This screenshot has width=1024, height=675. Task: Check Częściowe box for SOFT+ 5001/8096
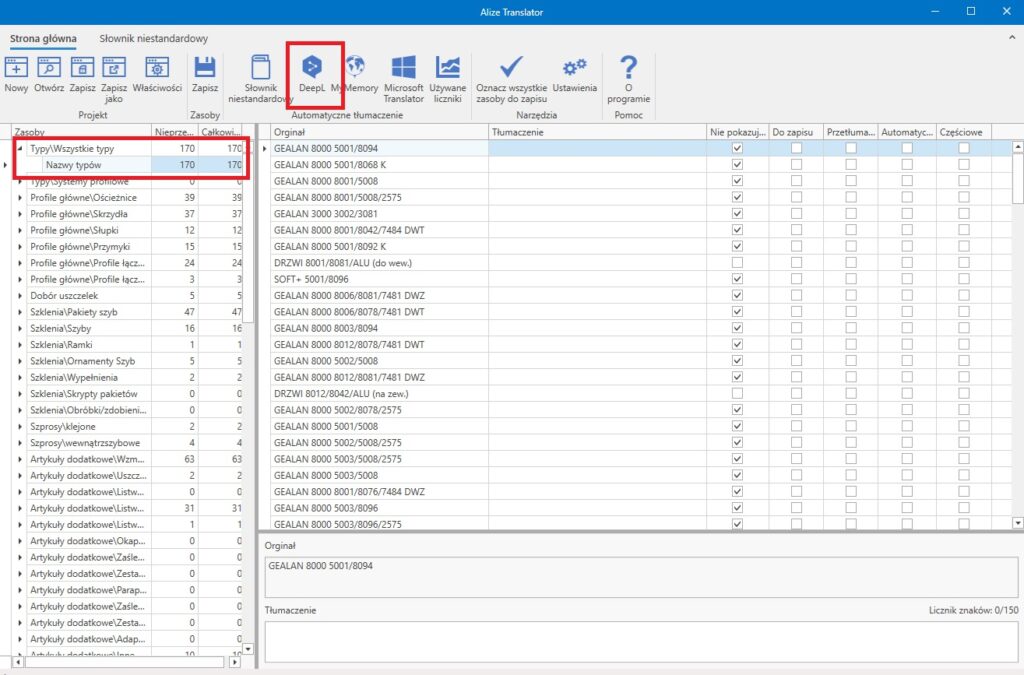964,279
